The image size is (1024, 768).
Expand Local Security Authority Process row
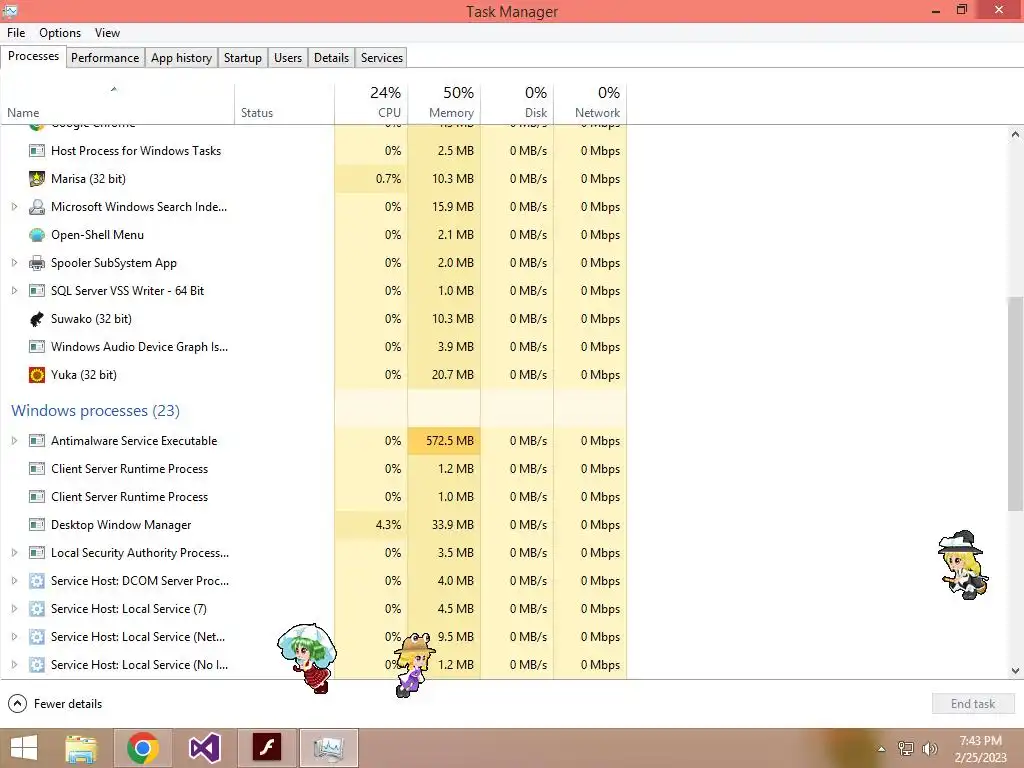(x=14, y=552)
